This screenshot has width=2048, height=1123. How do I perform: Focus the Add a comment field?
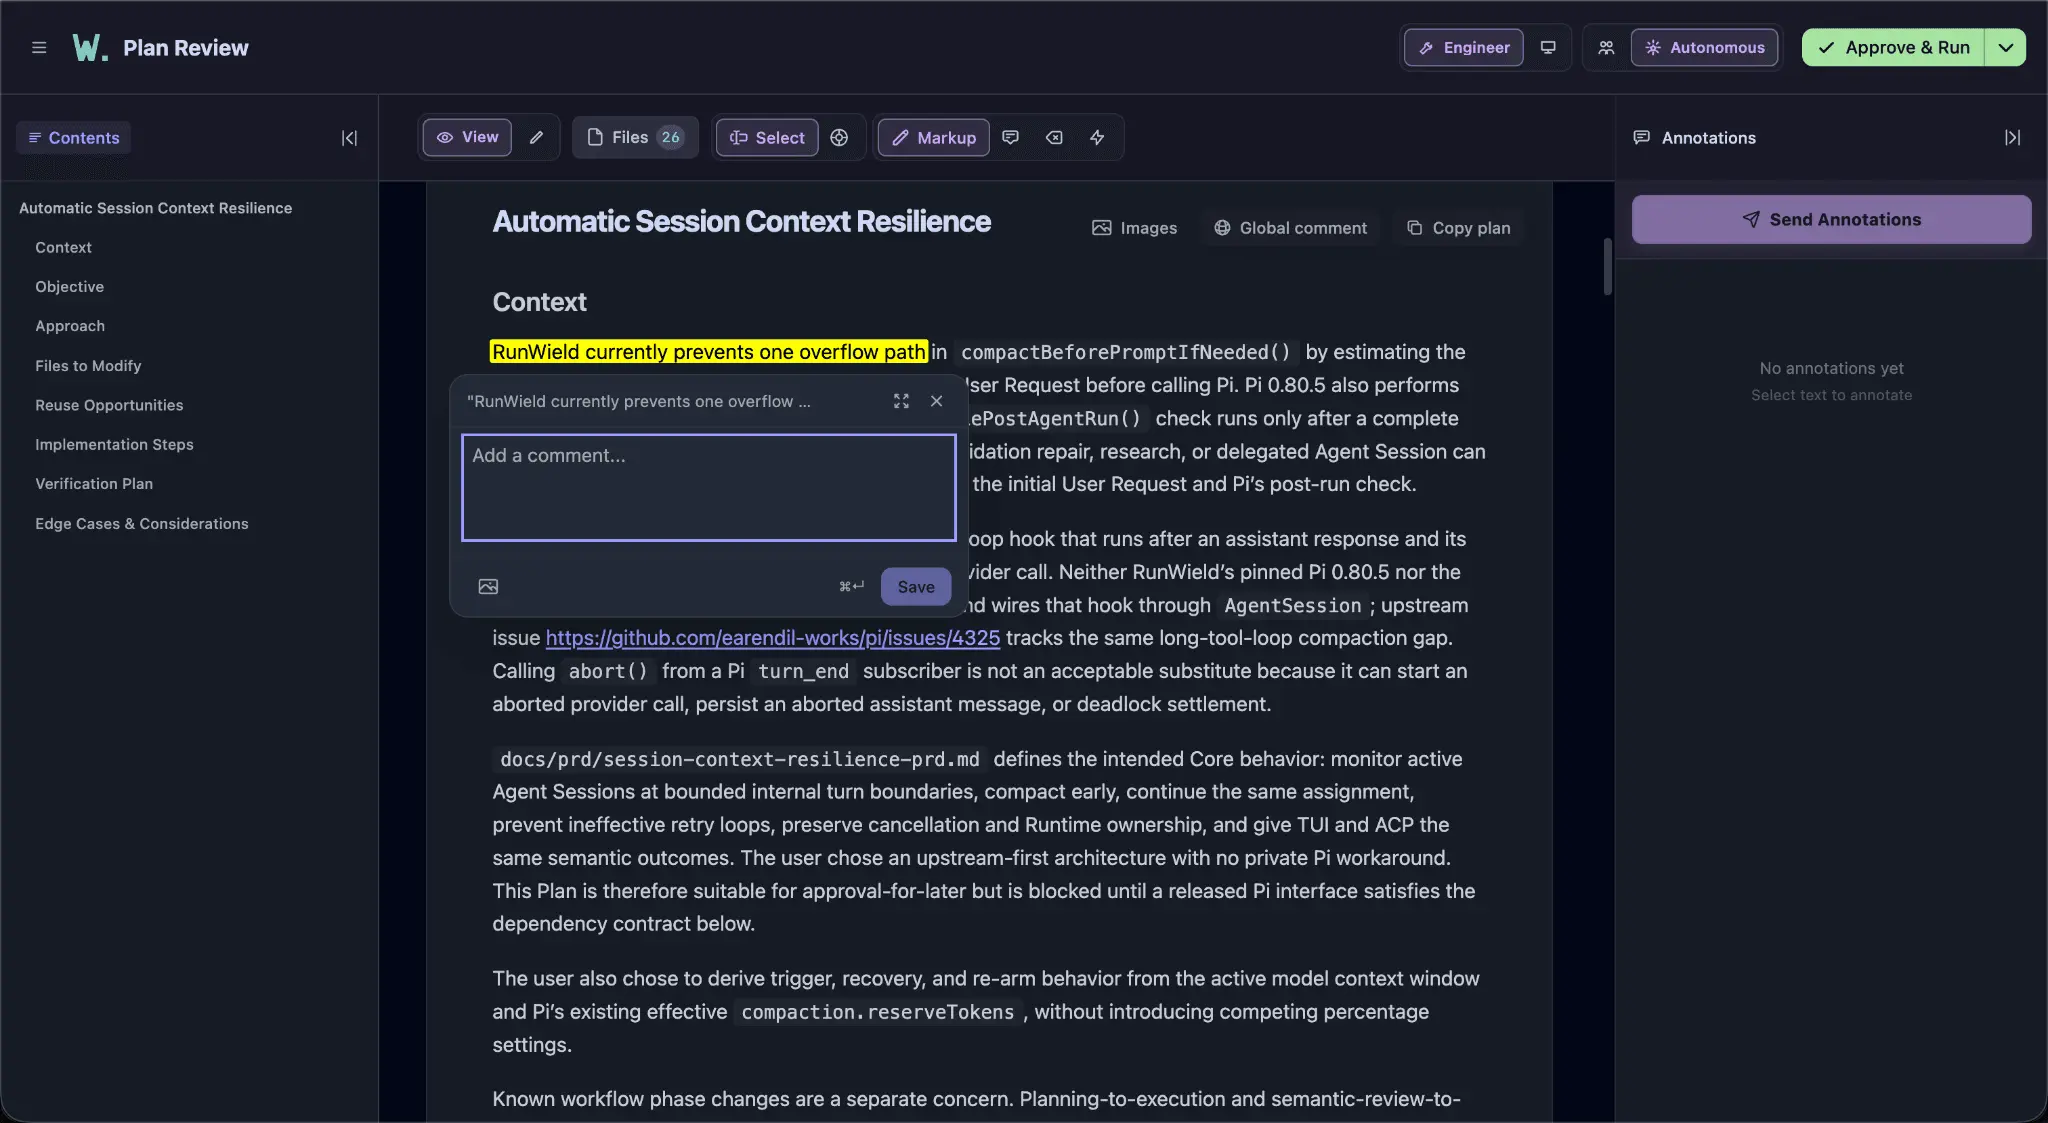[x=708, y=487]
